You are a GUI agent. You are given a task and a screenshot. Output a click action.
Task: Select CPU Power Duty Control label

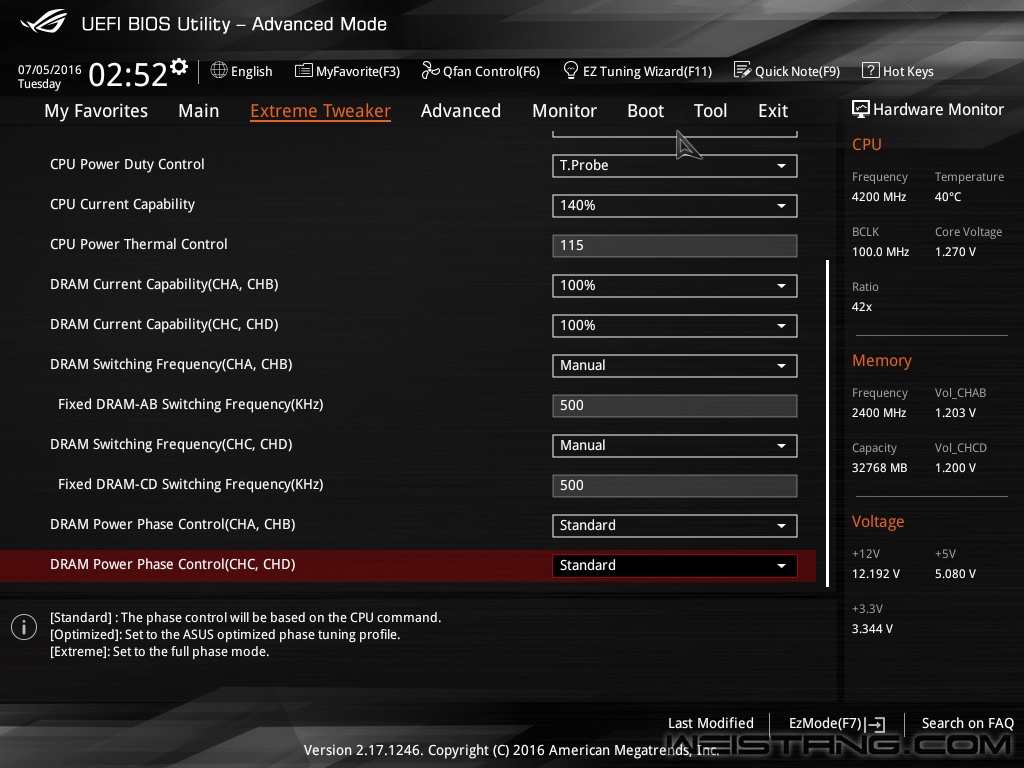[x=127, y=165]
